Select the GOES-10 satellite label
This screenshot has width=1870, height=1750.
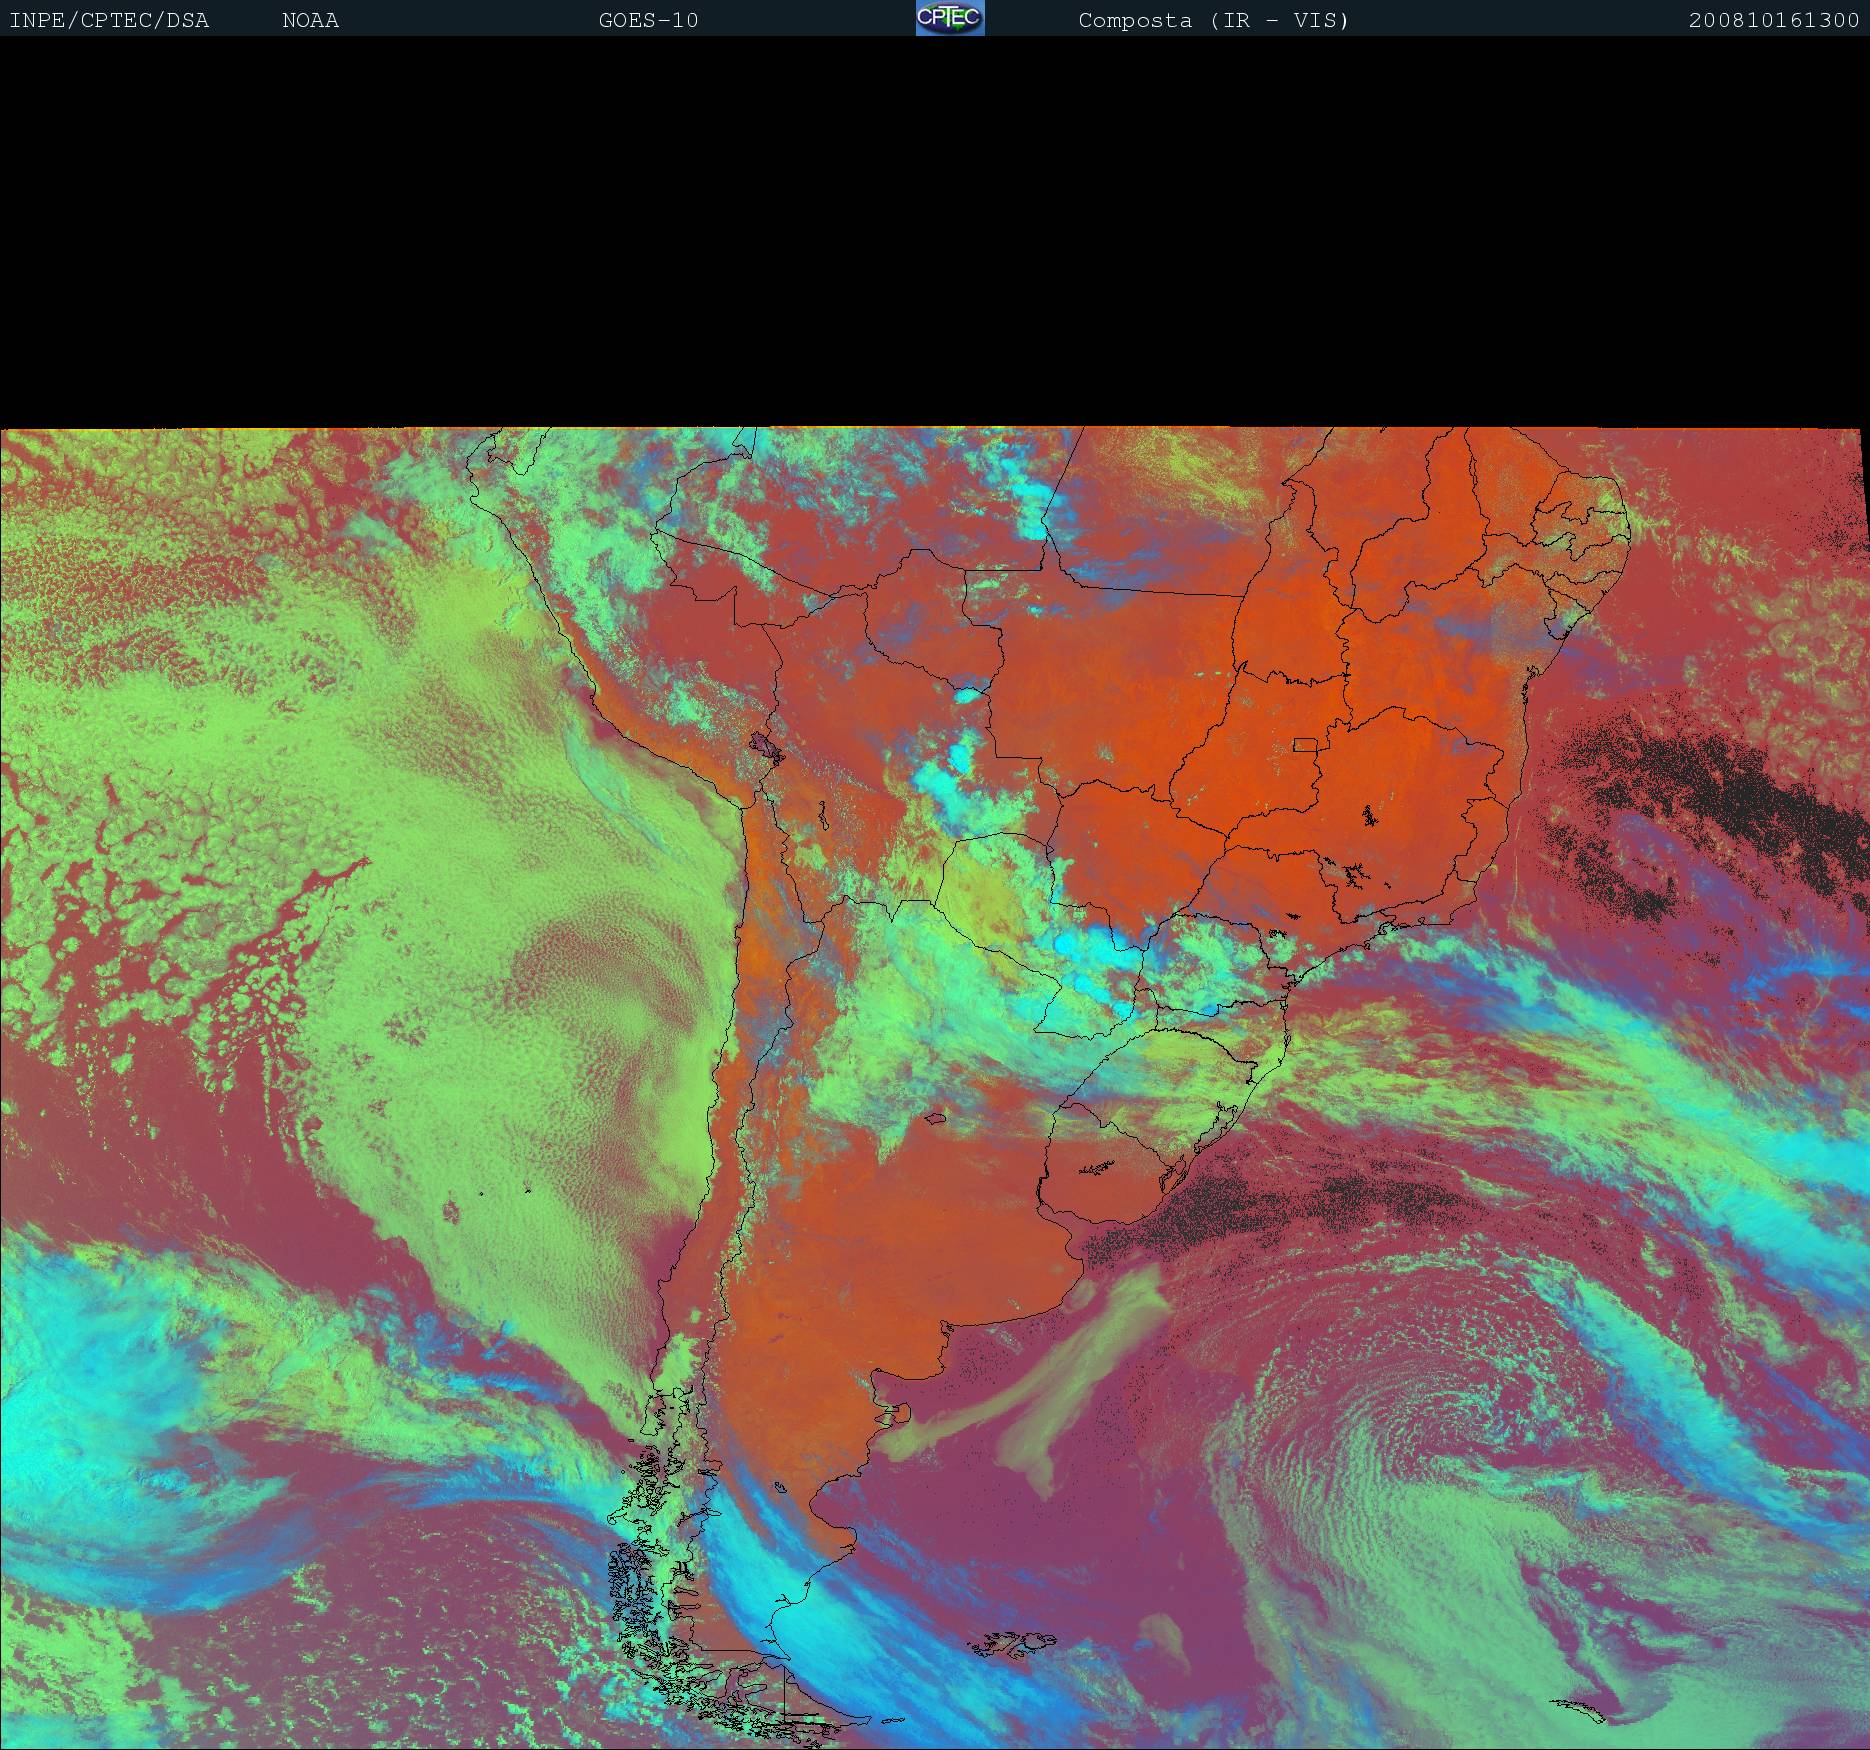[x=648, y=20]
